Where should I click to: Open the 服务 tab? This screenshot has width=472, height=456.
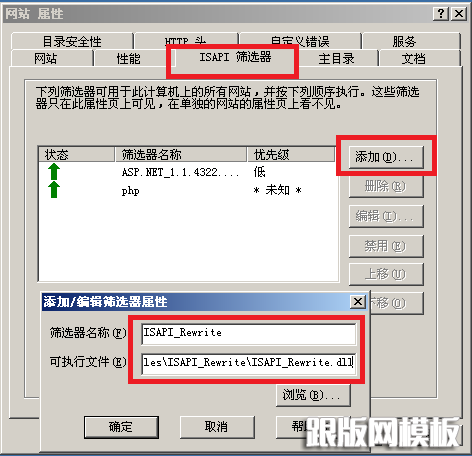click(x=404, y=41)
